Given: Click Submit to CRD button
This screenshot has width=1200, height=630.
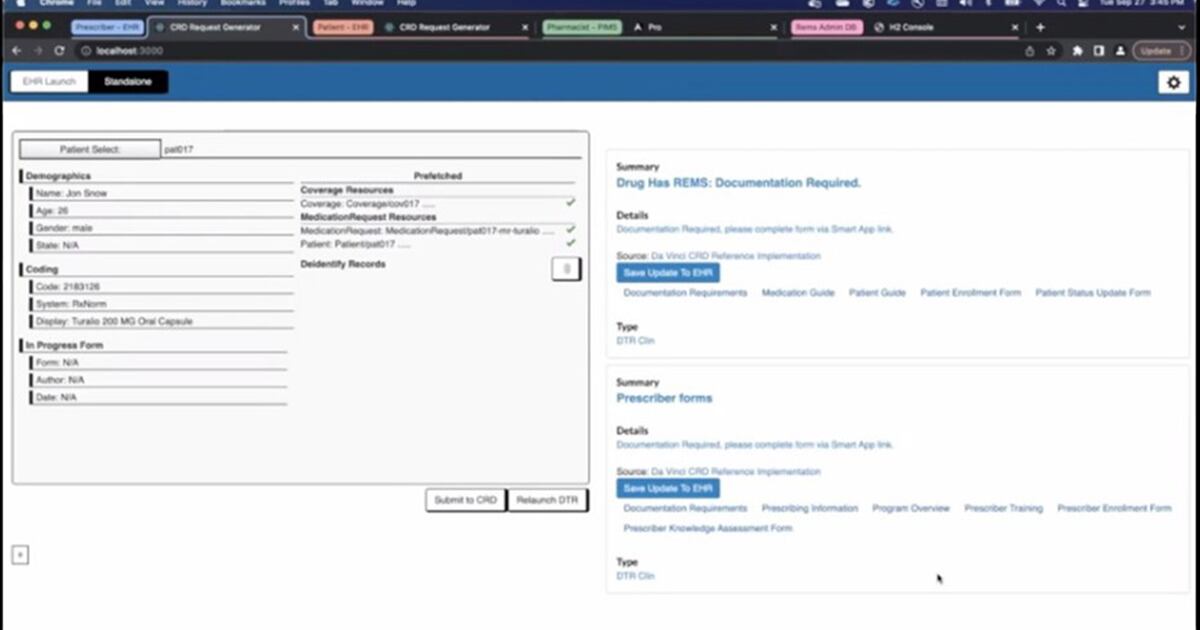Looking at the screenshot, I should click(465, 500).
